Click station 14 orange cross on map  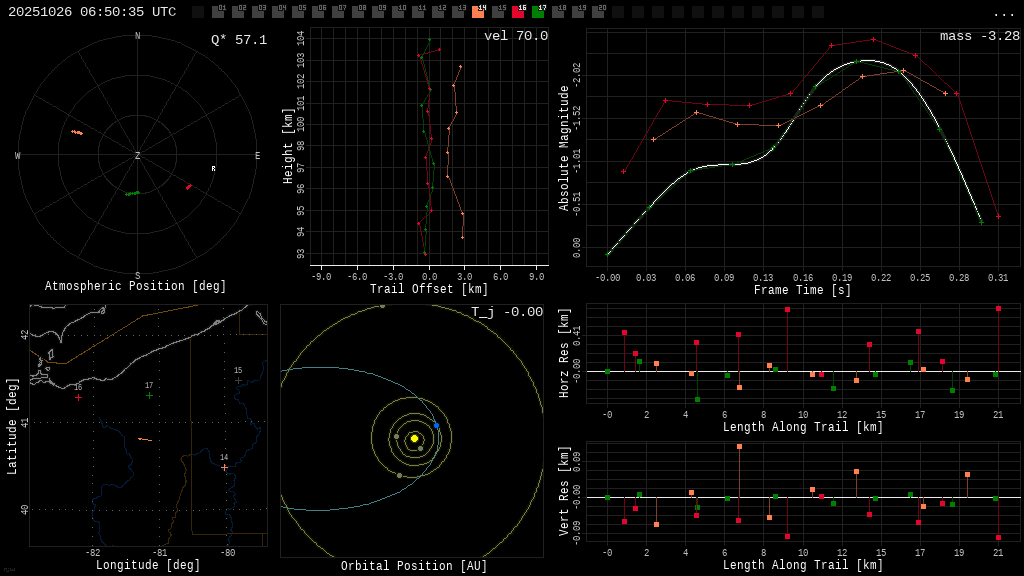[x=224, y=467]
